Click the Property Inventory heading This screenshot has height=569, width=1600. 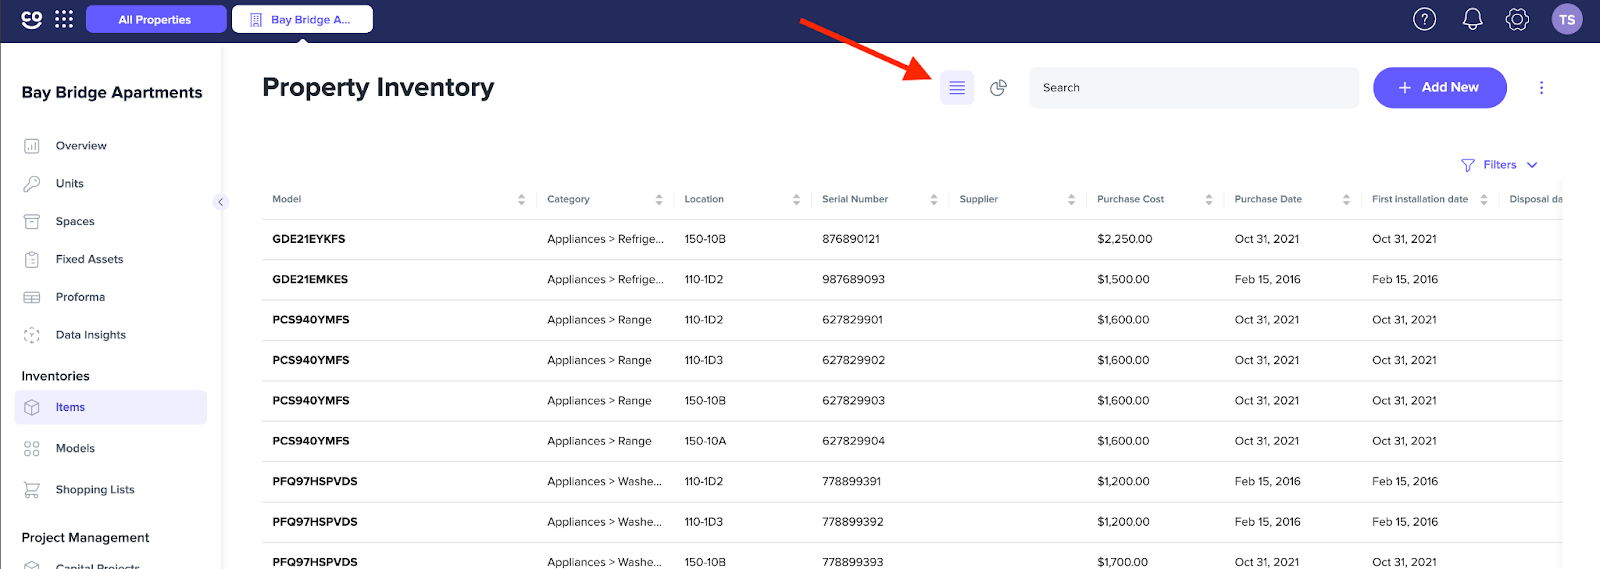tap(378, 88)
